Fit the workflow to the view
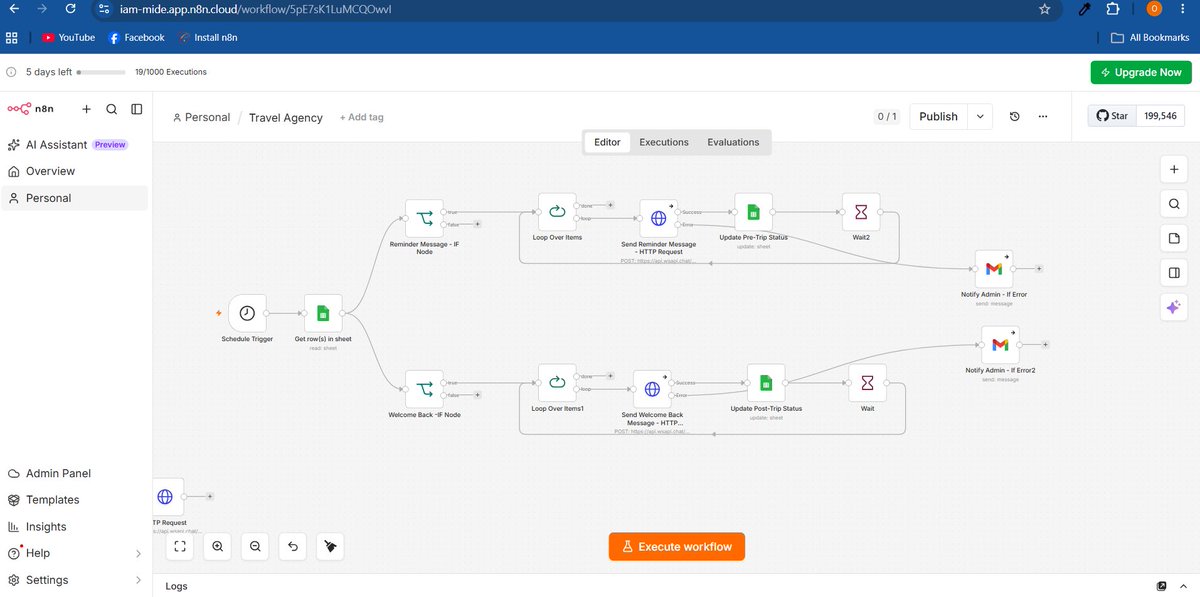1200x597 pixels. pyautogui.click(x=180, y=546)
